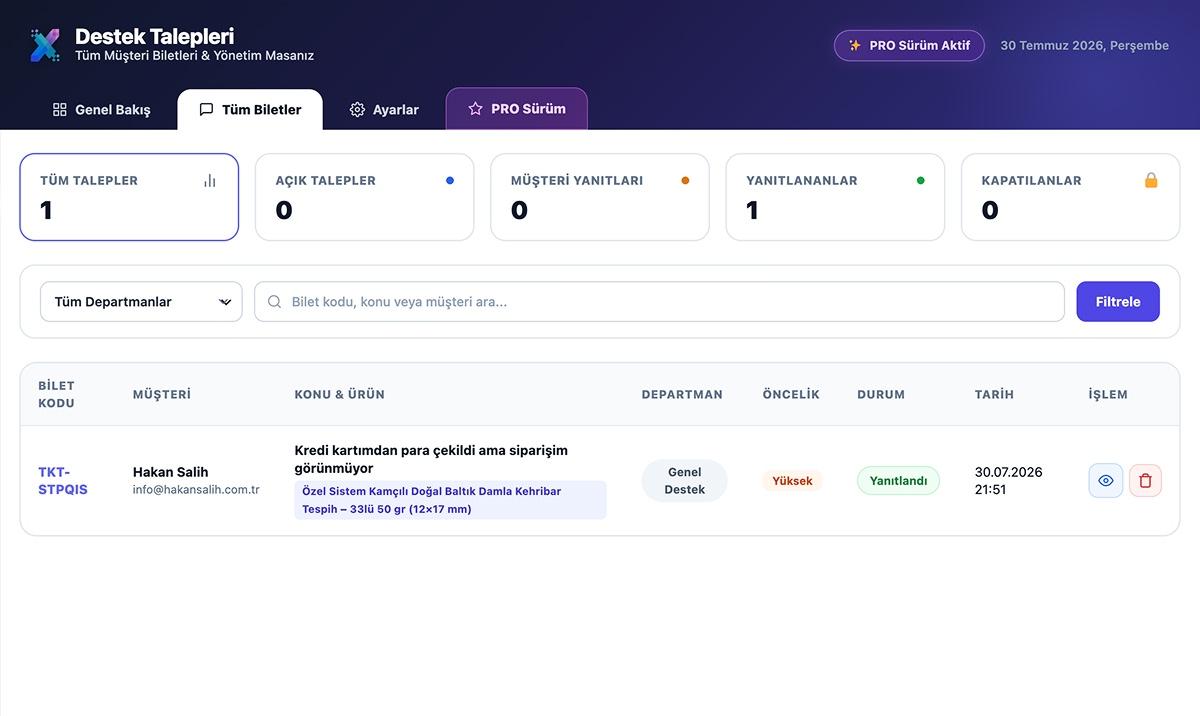Screen dimensions: 1200x716
Task: Filter by the Açık Talepler card
Action: [365, 197]
